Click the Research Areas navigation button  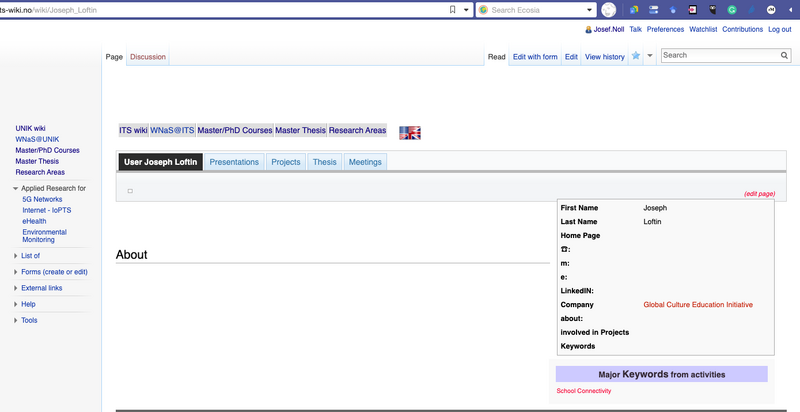coord(357,131)
